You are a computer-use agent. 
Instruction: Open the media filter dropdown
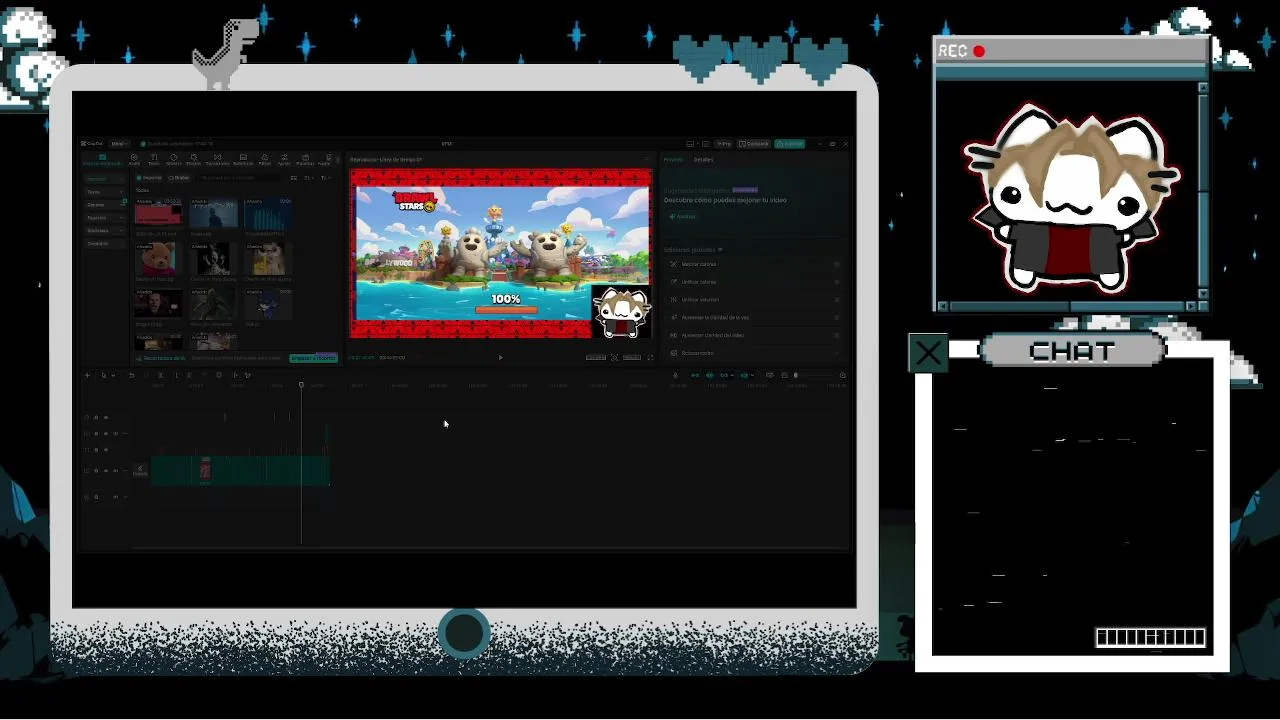pos(326,178)
